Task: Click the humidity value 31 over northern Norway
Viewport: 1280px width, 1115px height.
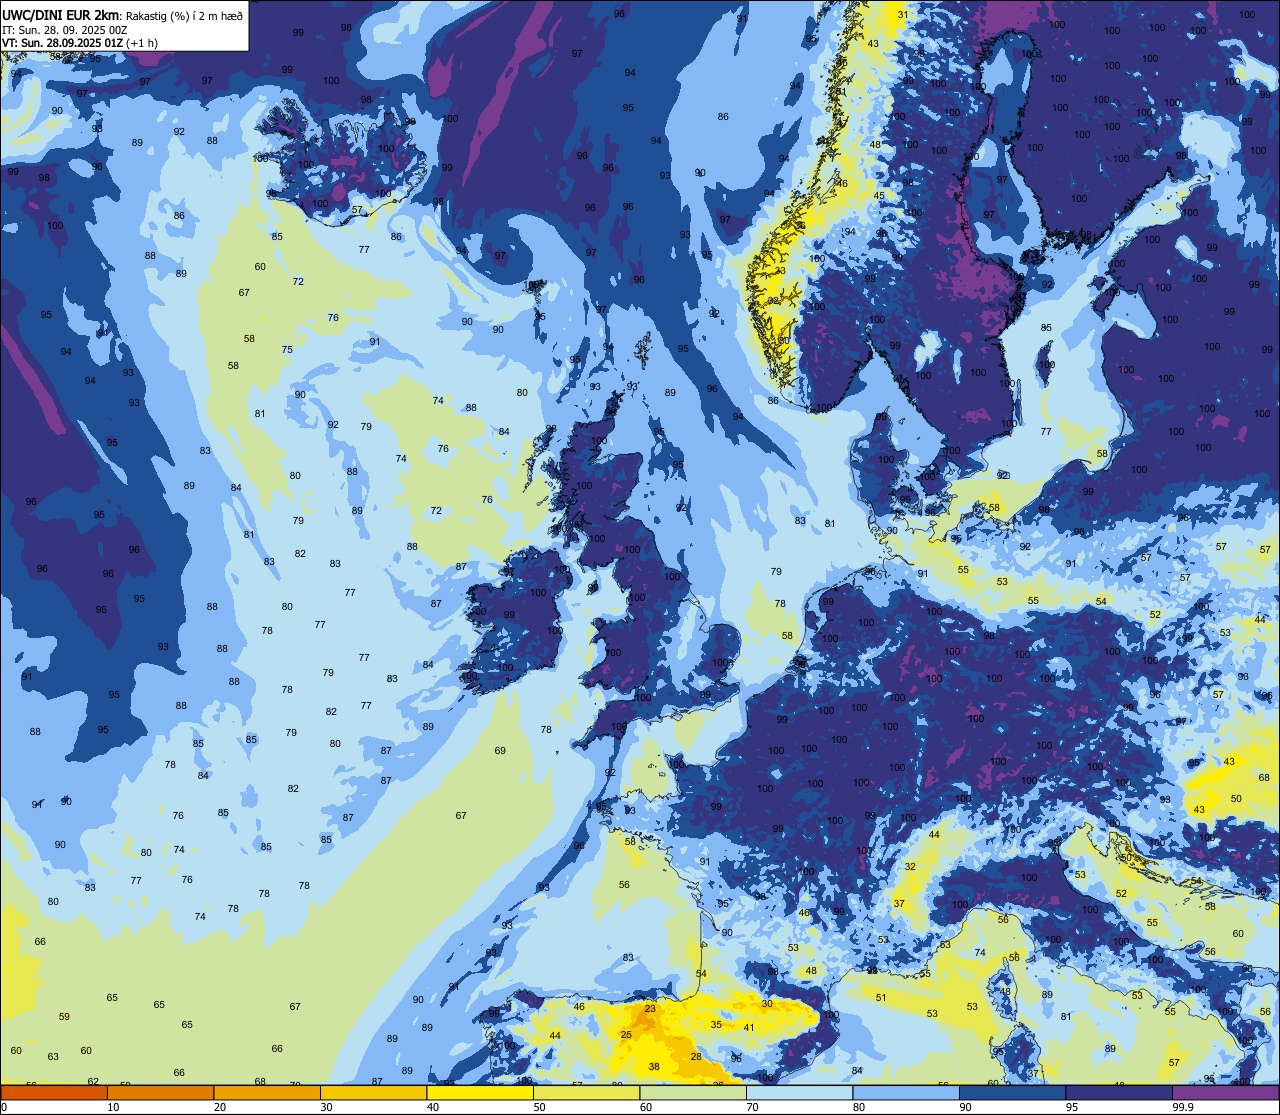Action: [903, 14]
